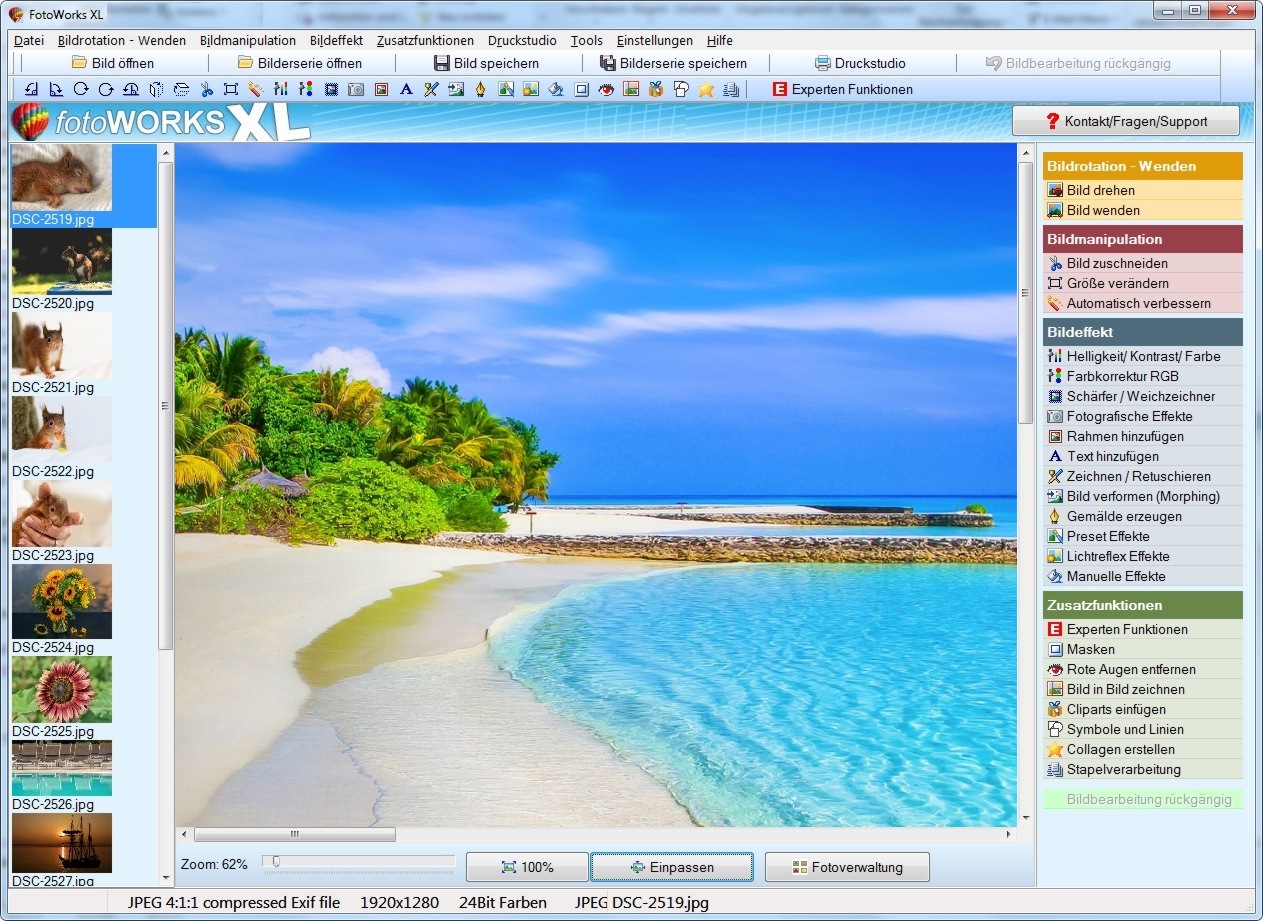Click the horizontal scrollbar right arrow below the image
The width and height of the screenshot is (1263, 921).
pos(1008,834)
